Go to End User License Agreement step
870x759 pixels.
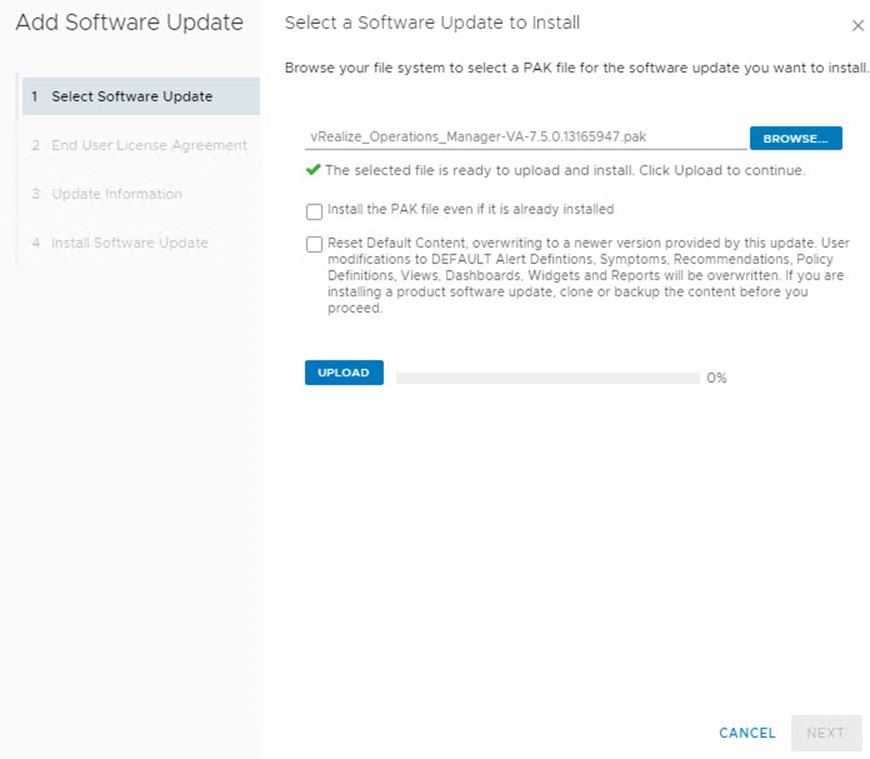pyautogui.click(x=141, y=145)
